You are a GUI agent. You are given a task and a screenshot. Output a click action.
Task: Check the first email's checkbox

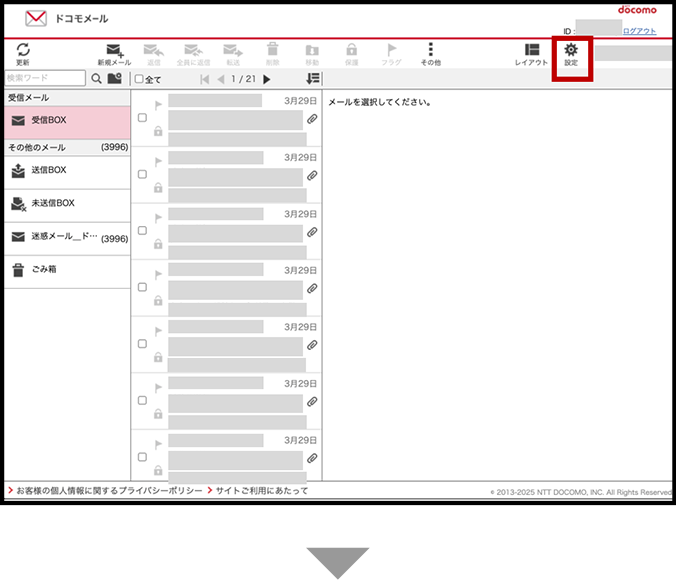point(142,118)
